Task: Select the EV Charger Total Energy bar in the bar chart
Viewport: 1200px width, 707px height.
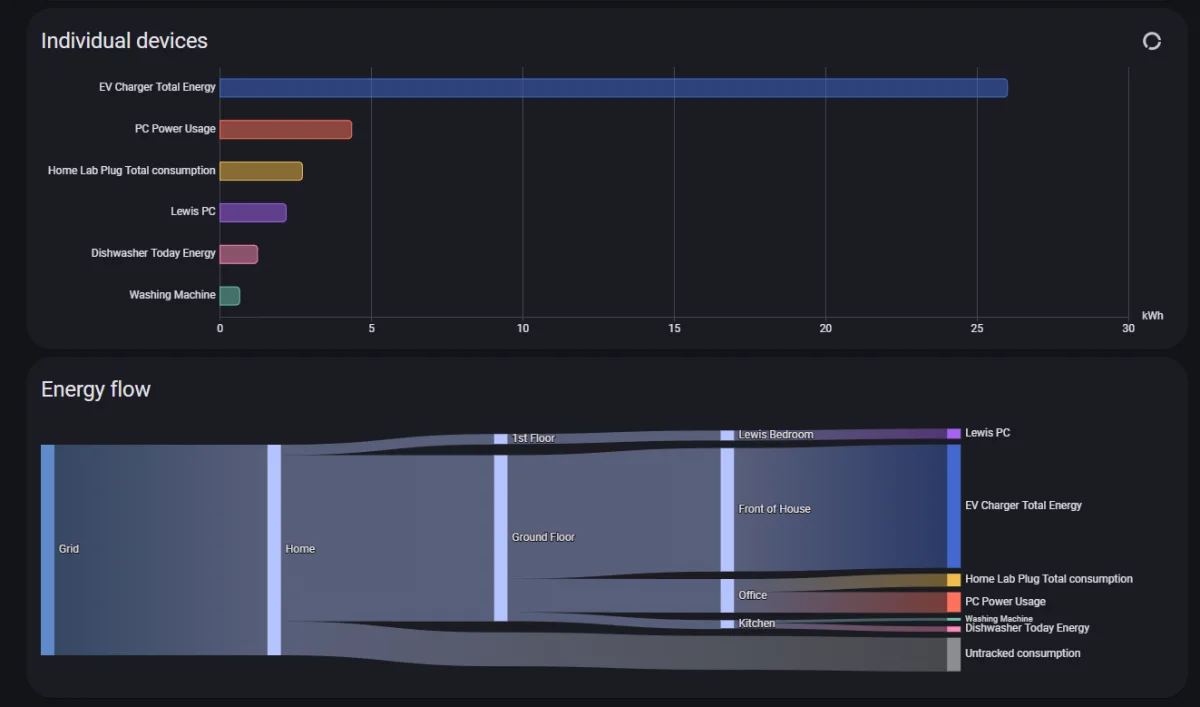Action: pos(614,88)
